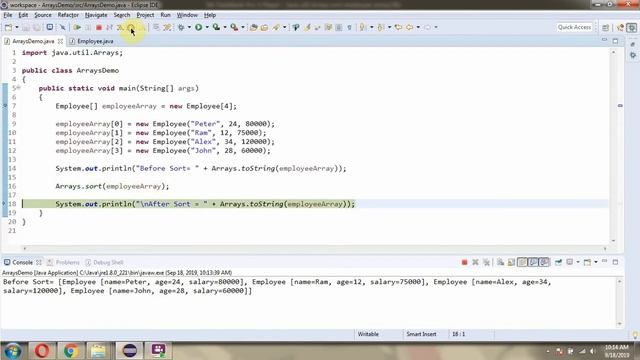The width and height of the screenshot is (640, 360).
Task: Open the Back history dropdown arrow
Action: click(x=418, y=27)
